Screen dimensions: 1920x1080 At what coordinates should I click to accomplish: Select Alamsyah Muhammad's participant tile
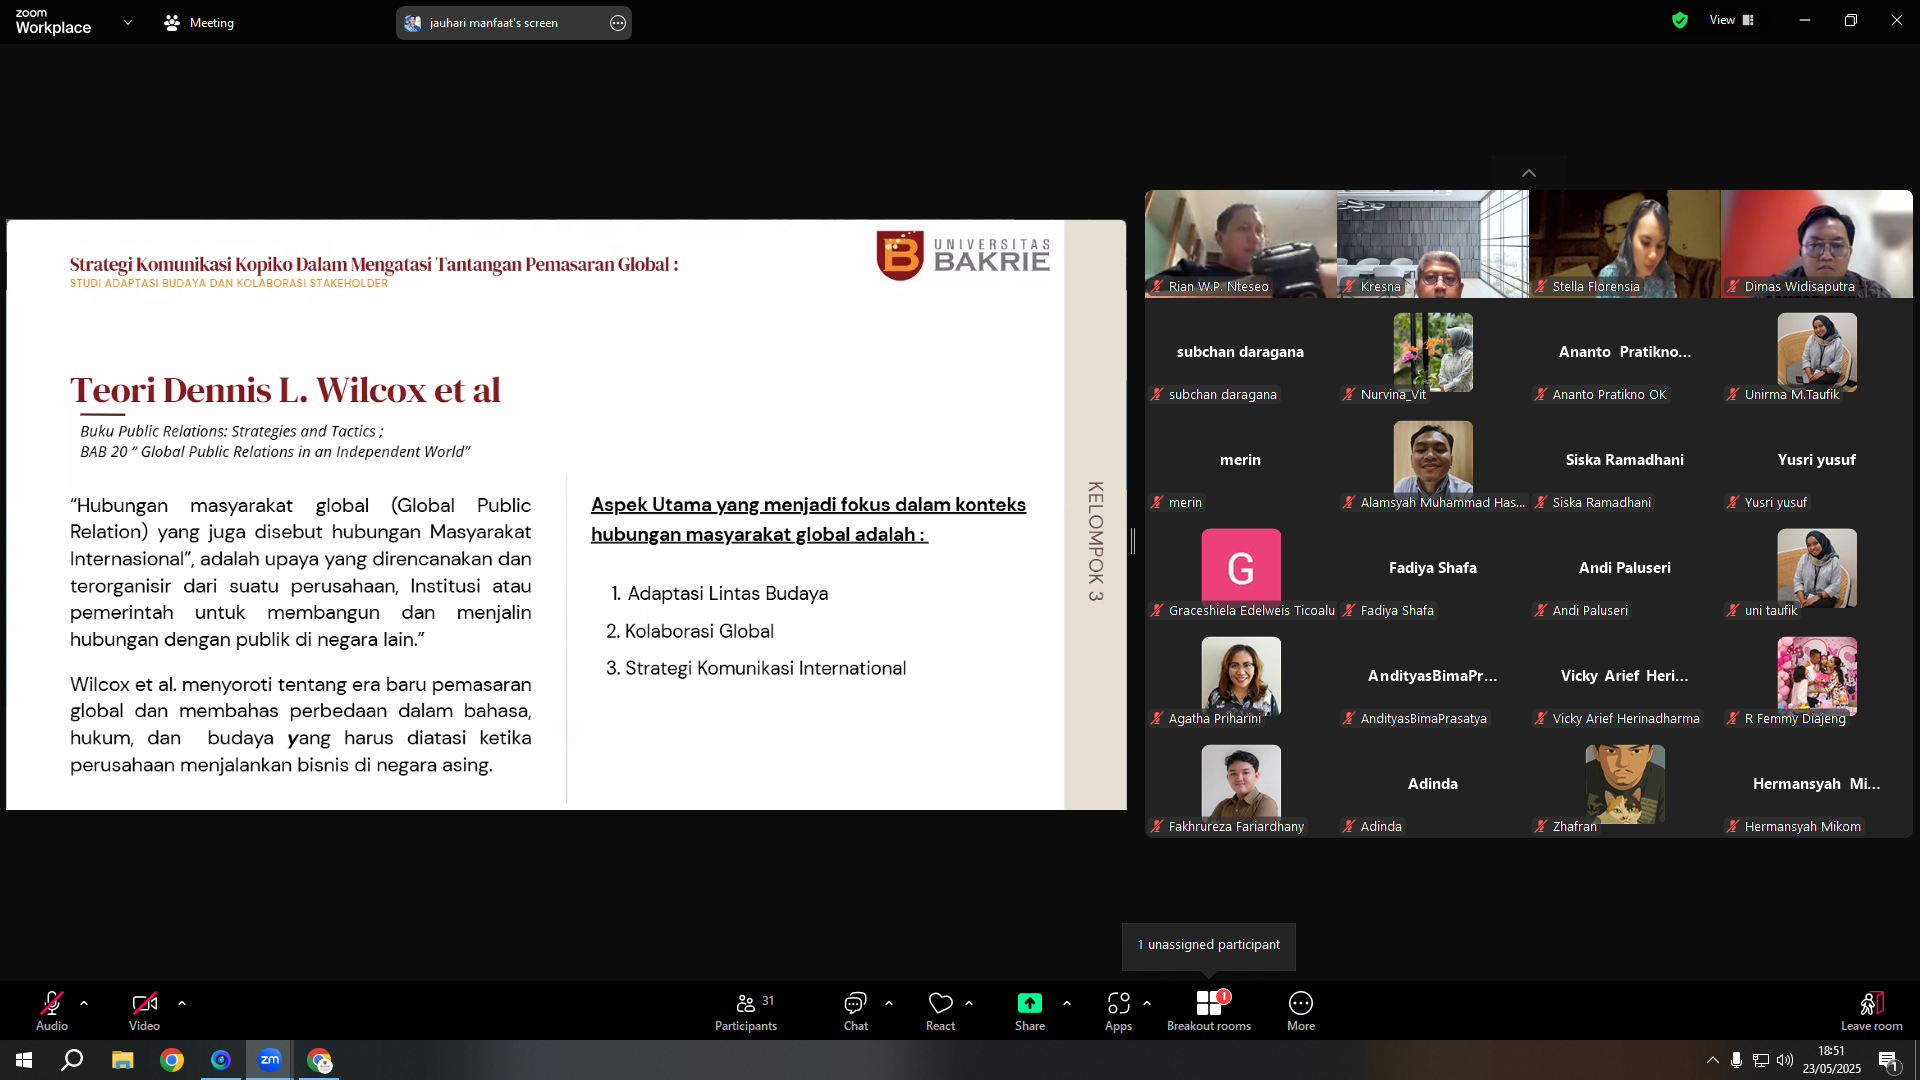(x=1432, y=460)
